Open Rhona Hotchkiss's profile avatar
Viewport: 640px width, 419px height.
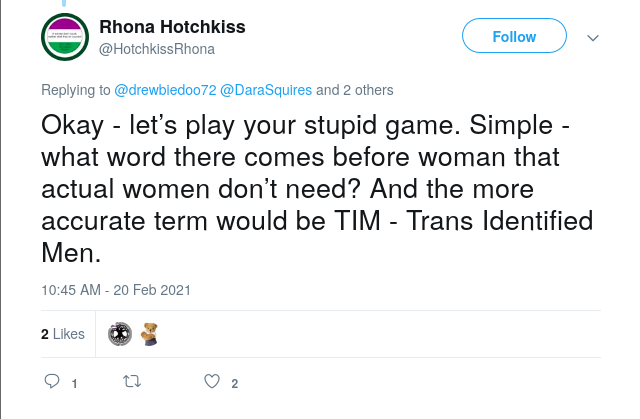tap(67, 38)
